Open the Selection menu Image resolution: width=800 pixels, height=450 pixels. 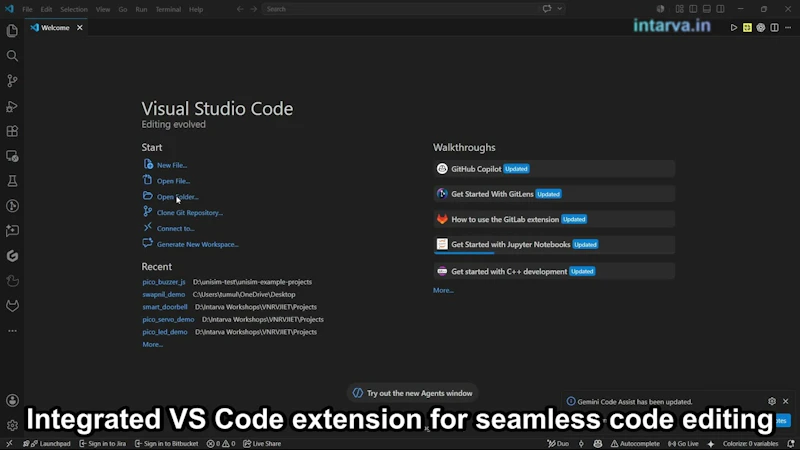[x=74, y=9]
